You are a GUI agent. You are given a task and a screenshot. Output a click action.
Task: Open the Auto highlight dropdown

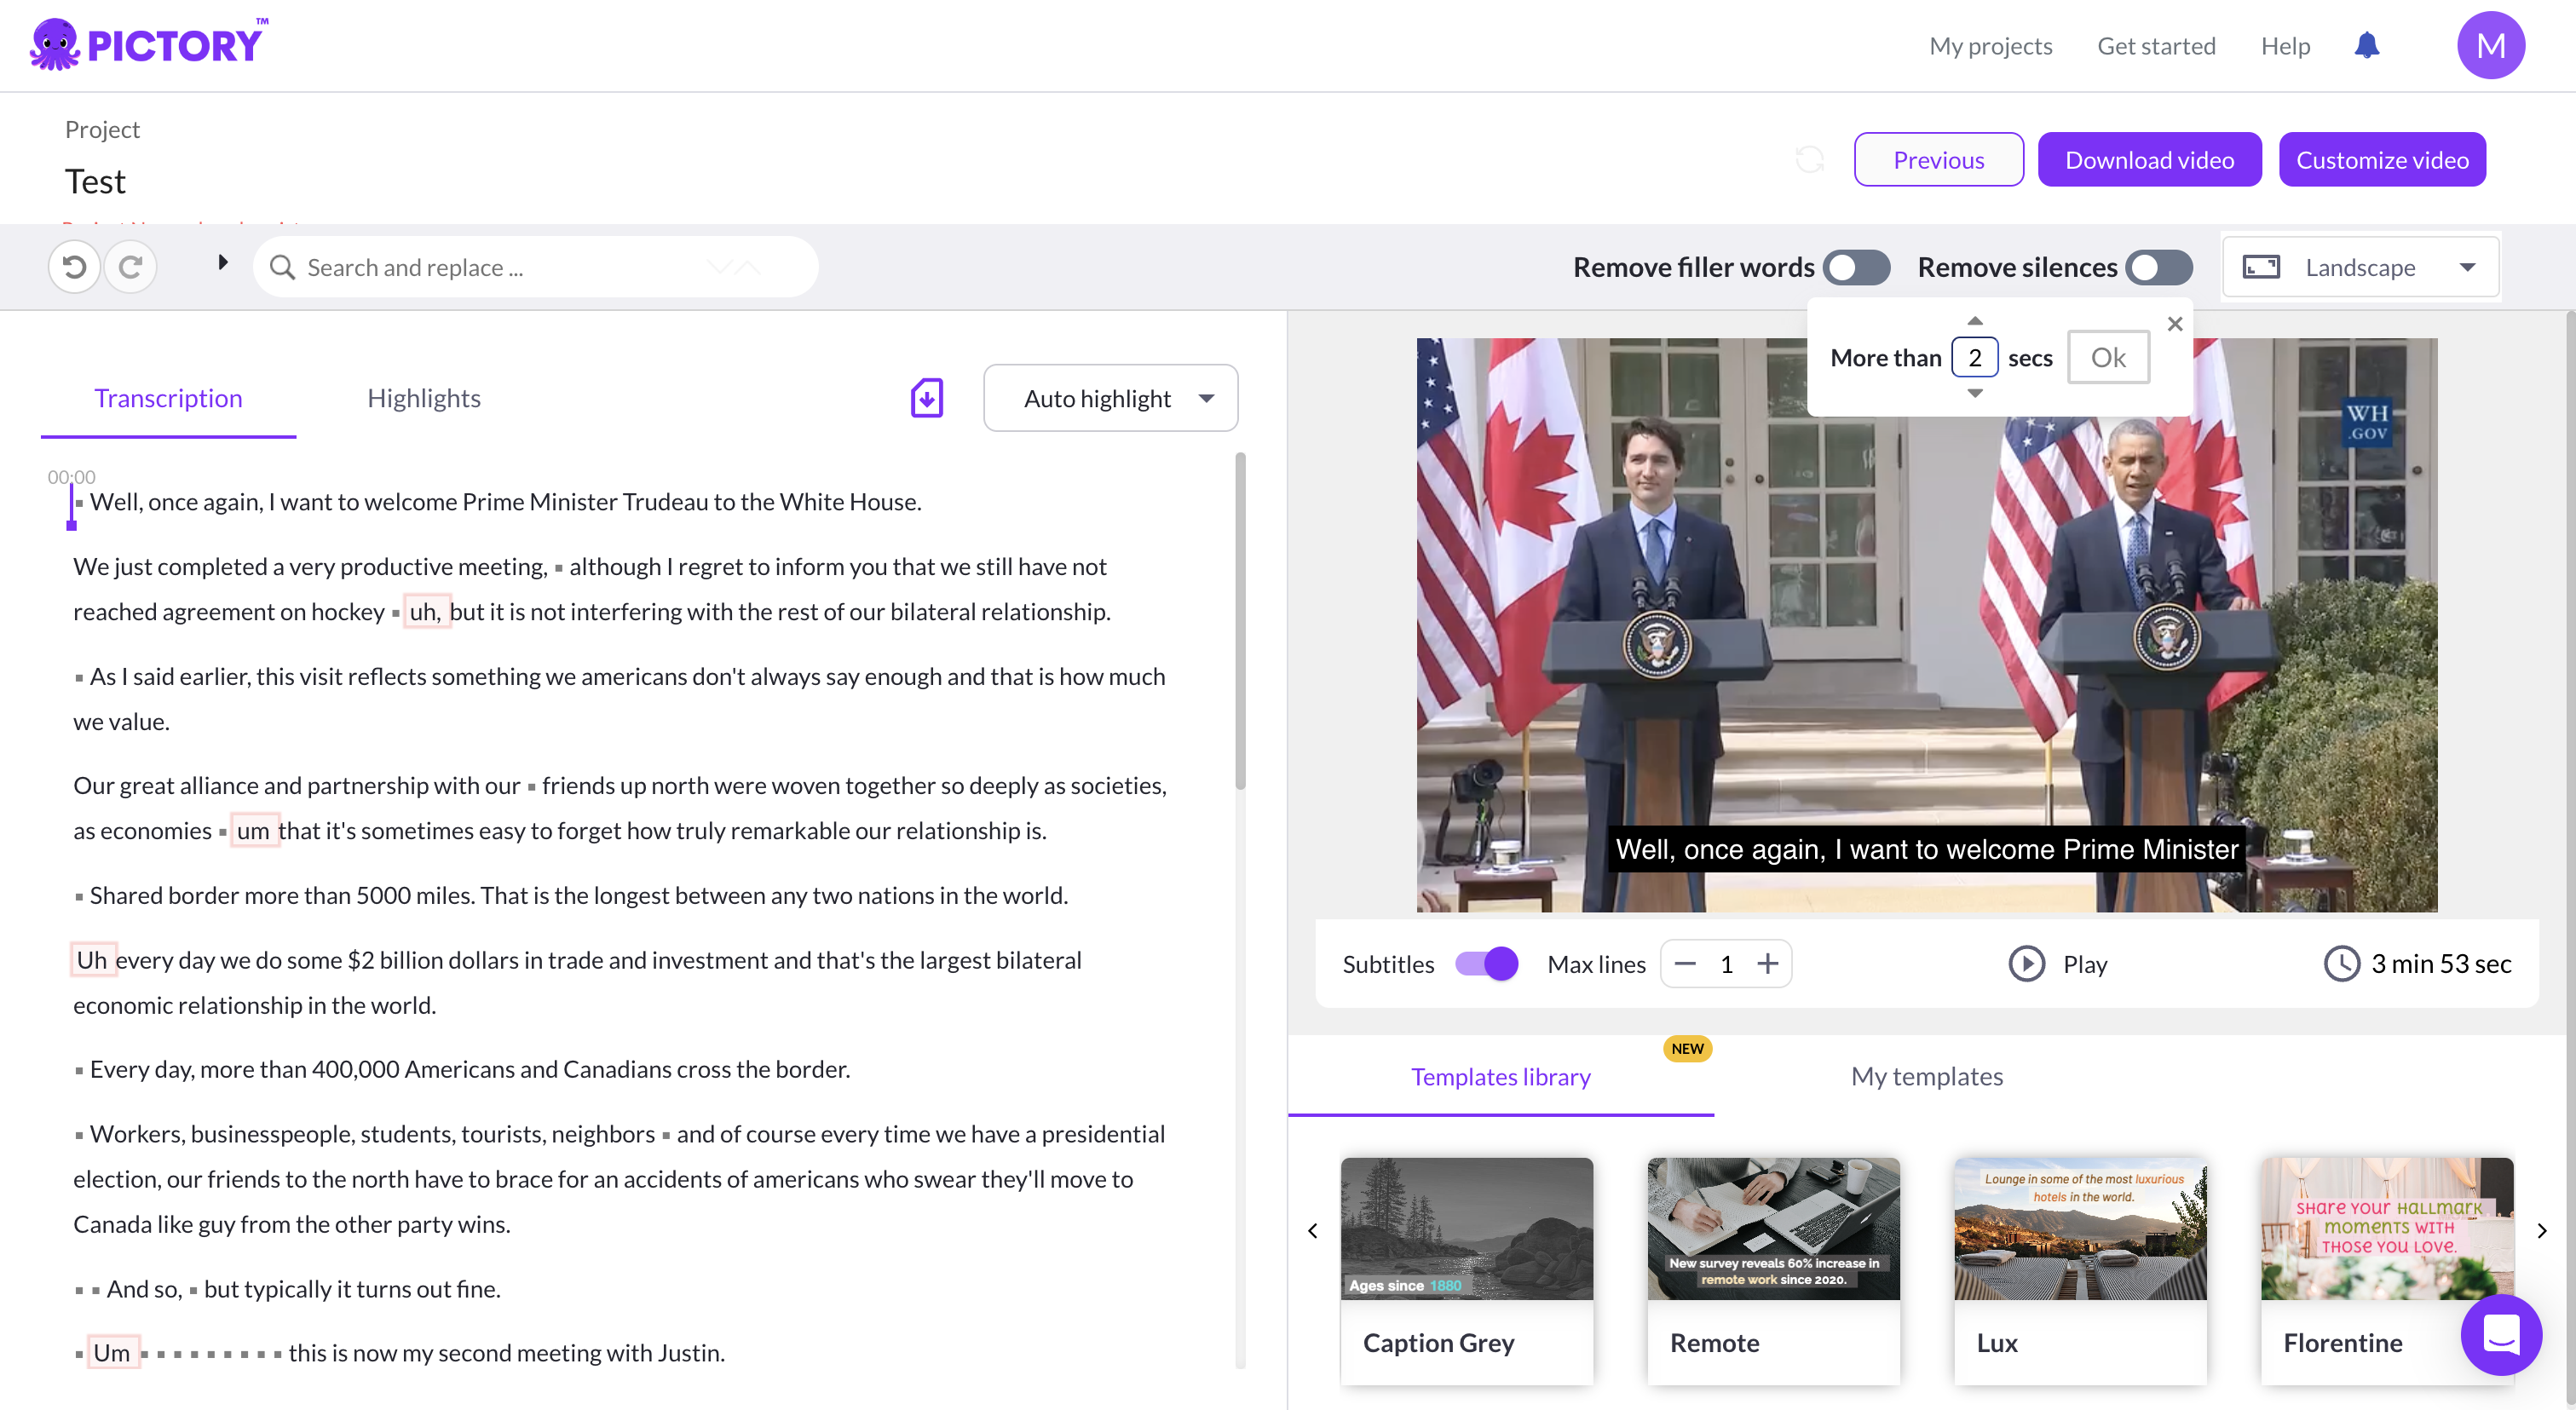point(1110,398)
